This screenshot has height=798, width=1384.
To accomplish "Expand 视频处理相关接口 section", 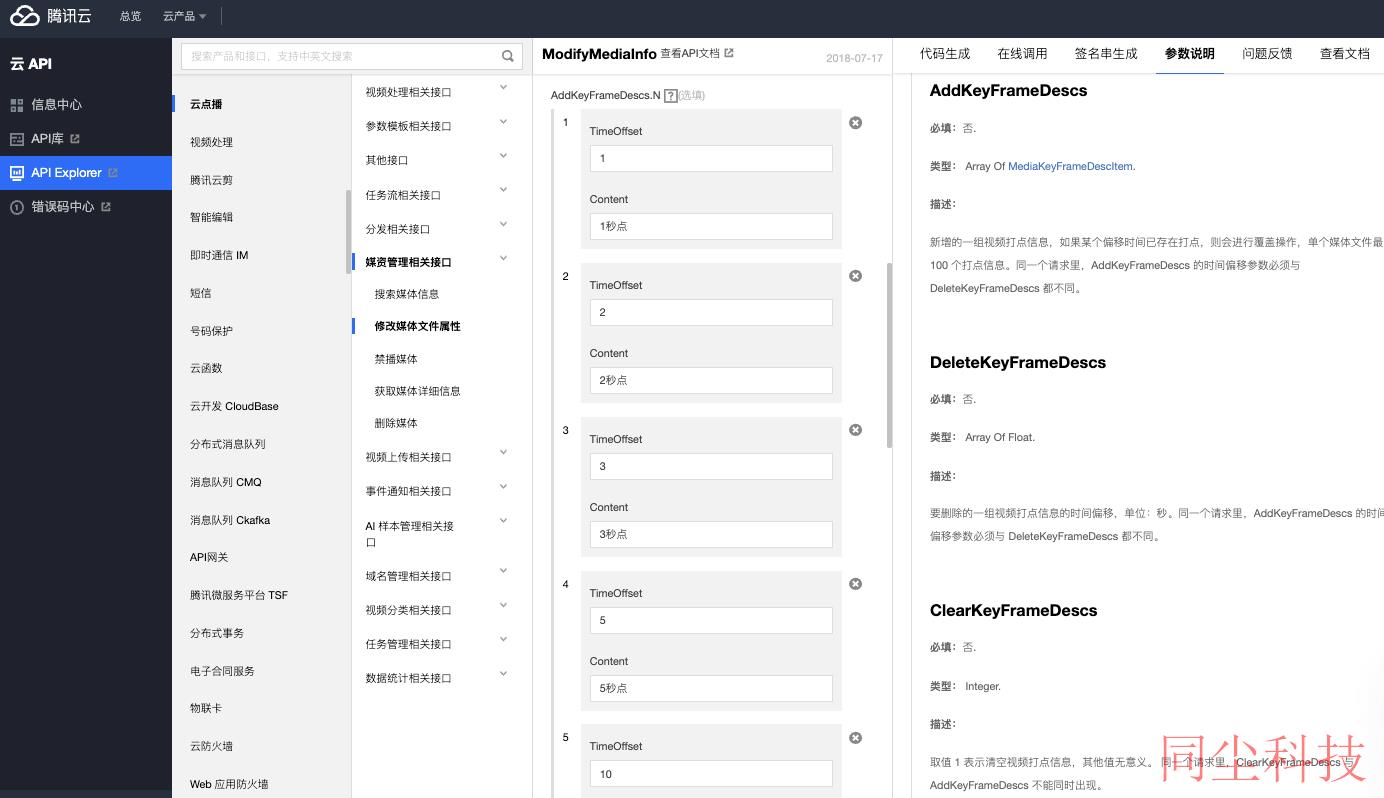I will point(503,88).
